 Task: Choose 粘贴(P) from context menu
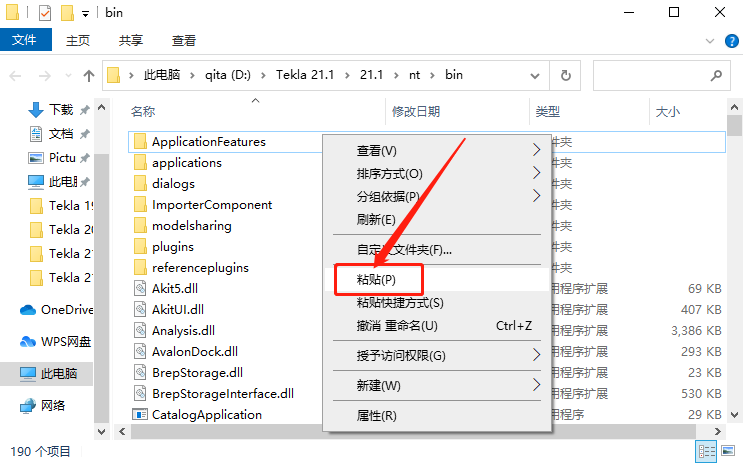437,279
